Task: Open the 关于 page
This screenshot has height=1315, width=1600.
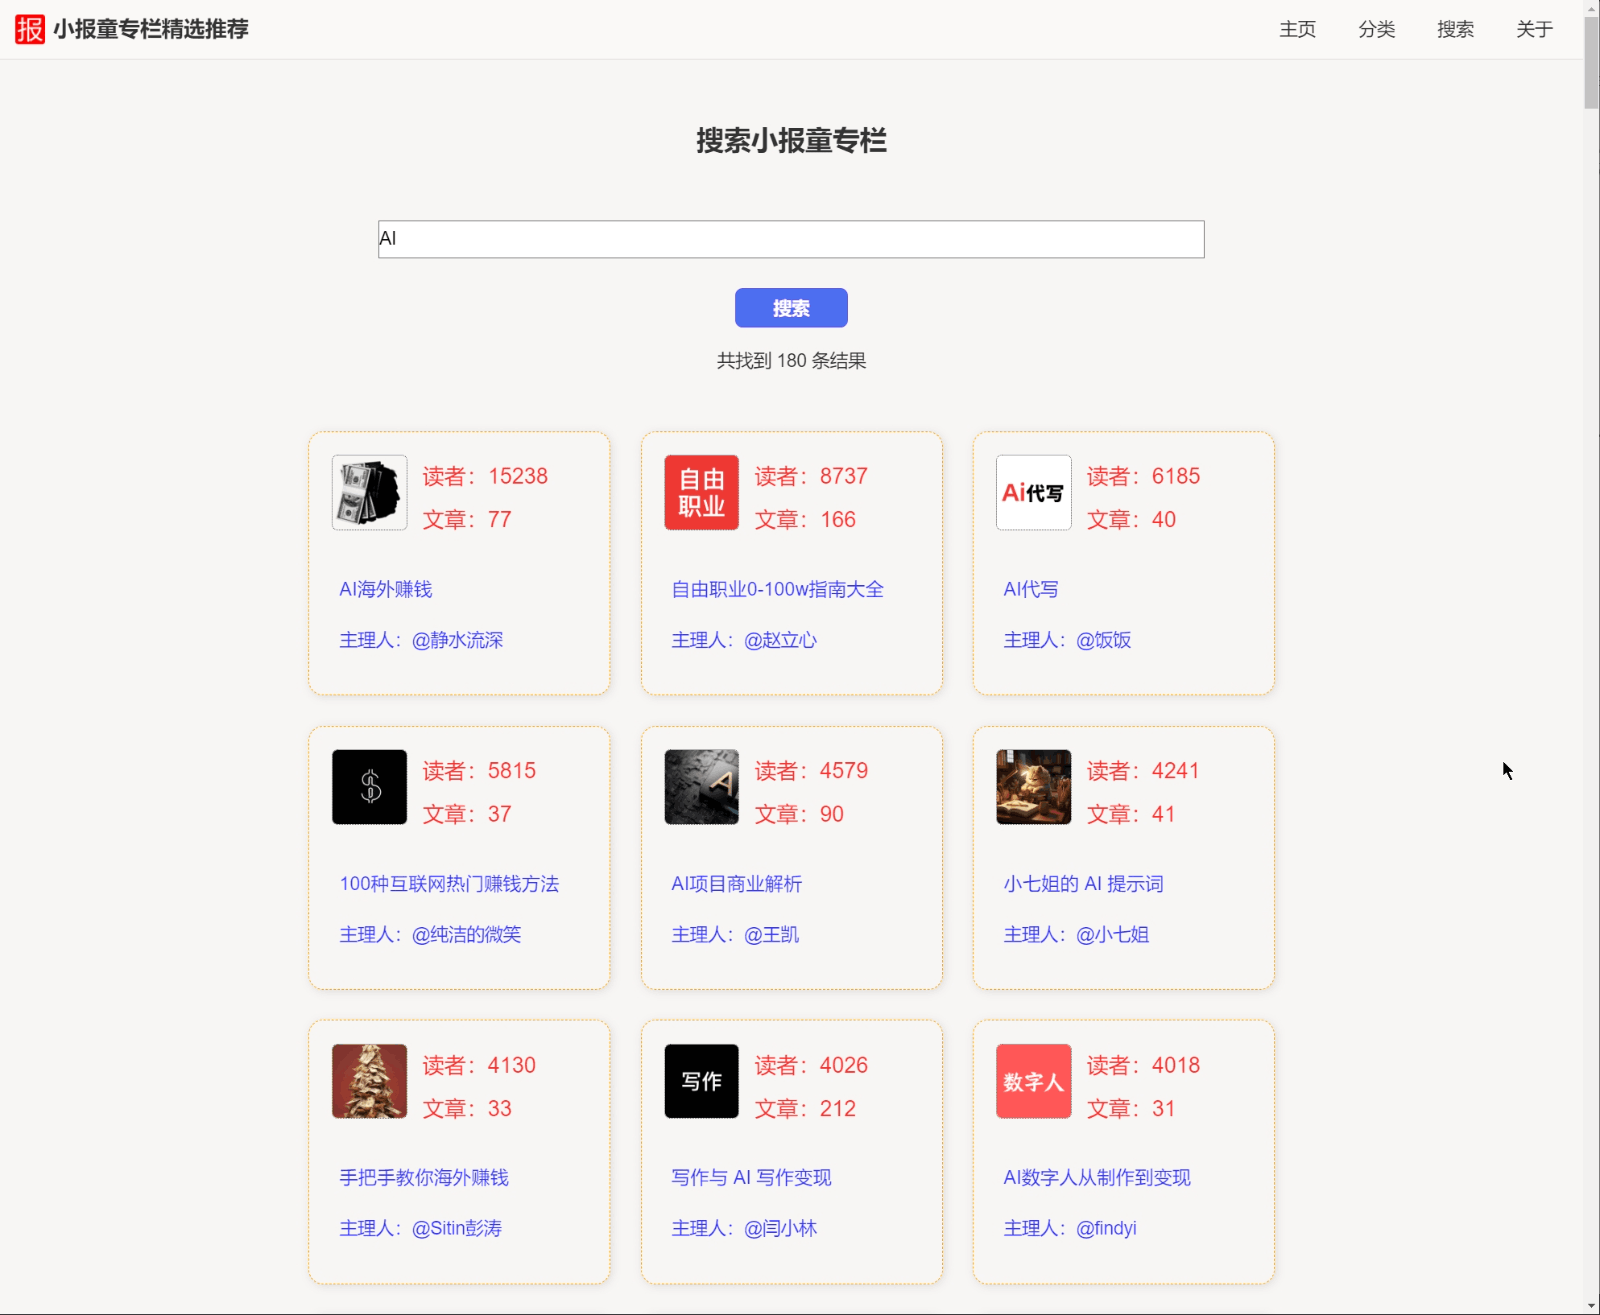Action: point(1533,30)
